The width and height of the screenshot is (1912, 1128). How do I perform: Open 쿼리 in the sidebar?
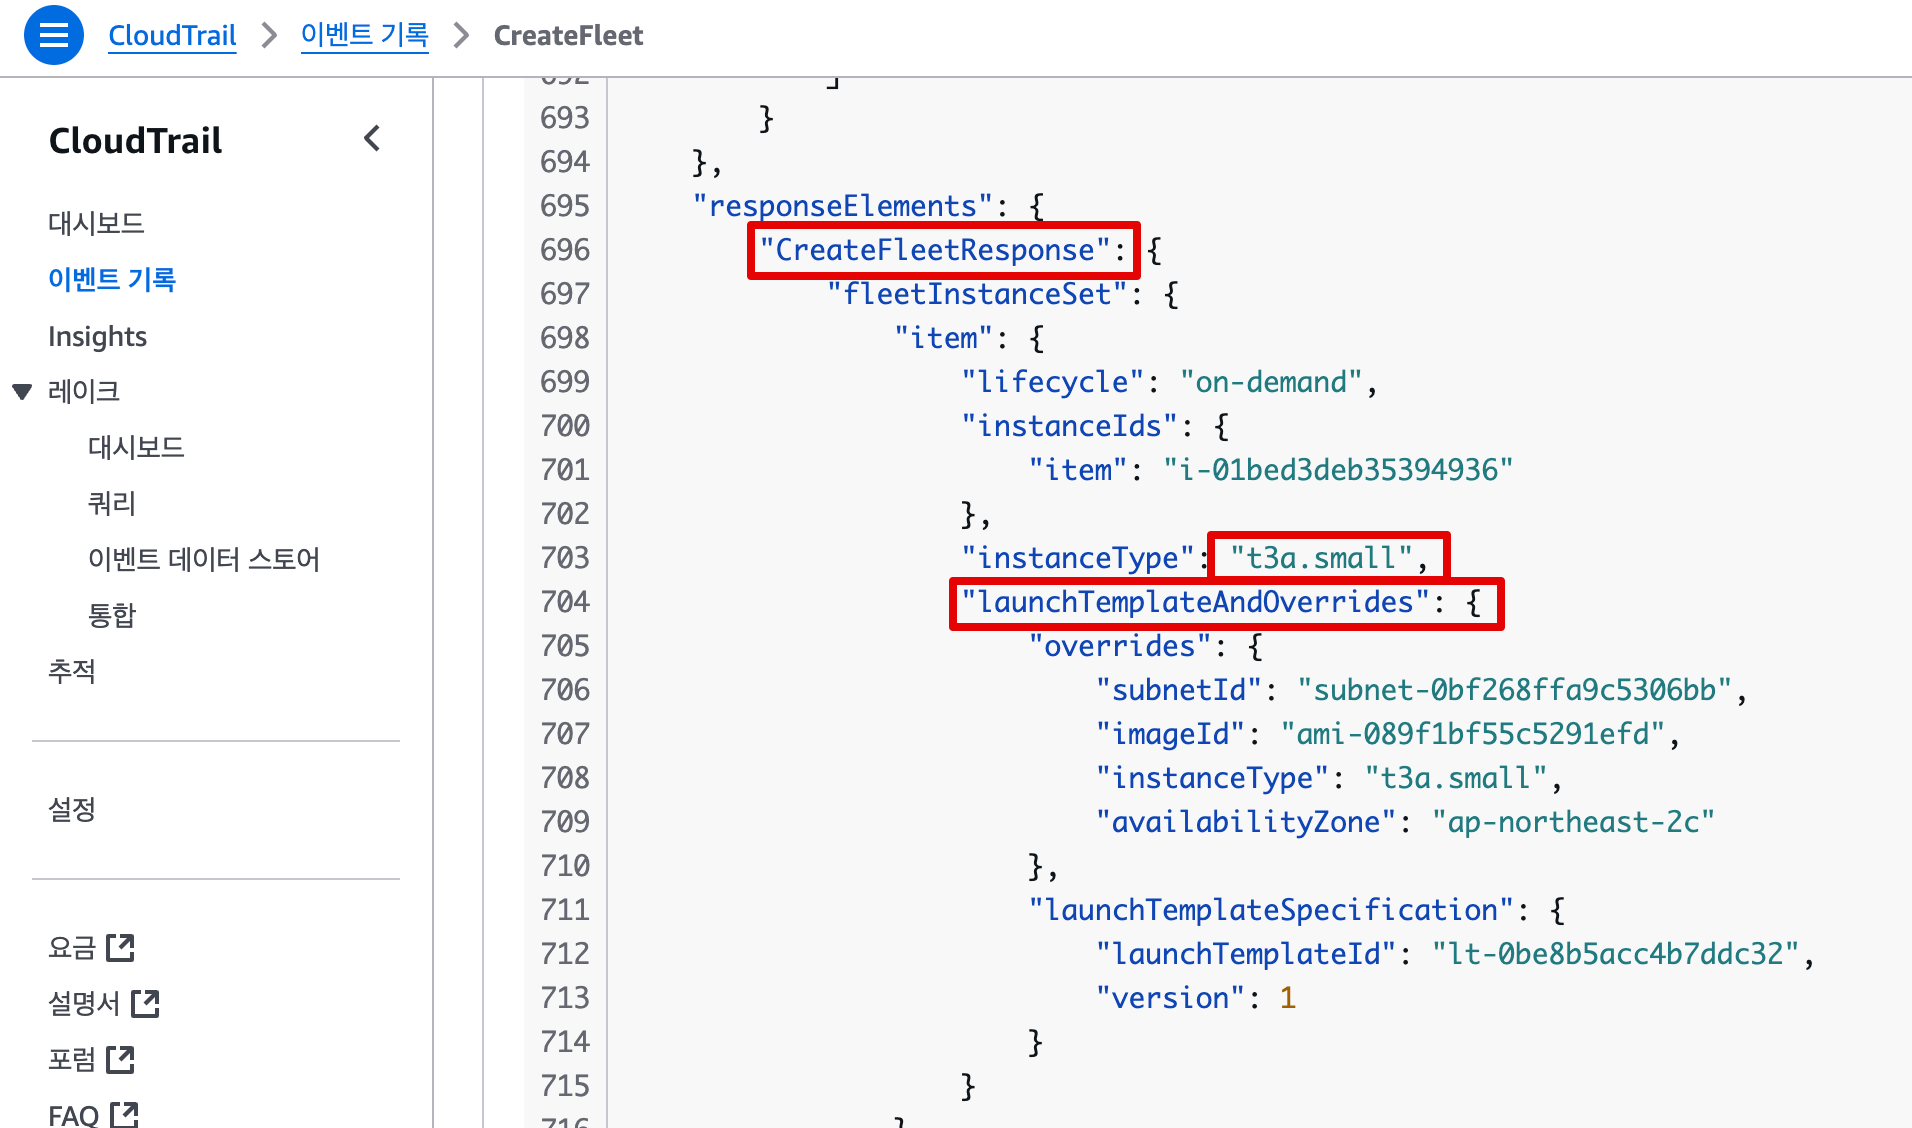(112, 503)
